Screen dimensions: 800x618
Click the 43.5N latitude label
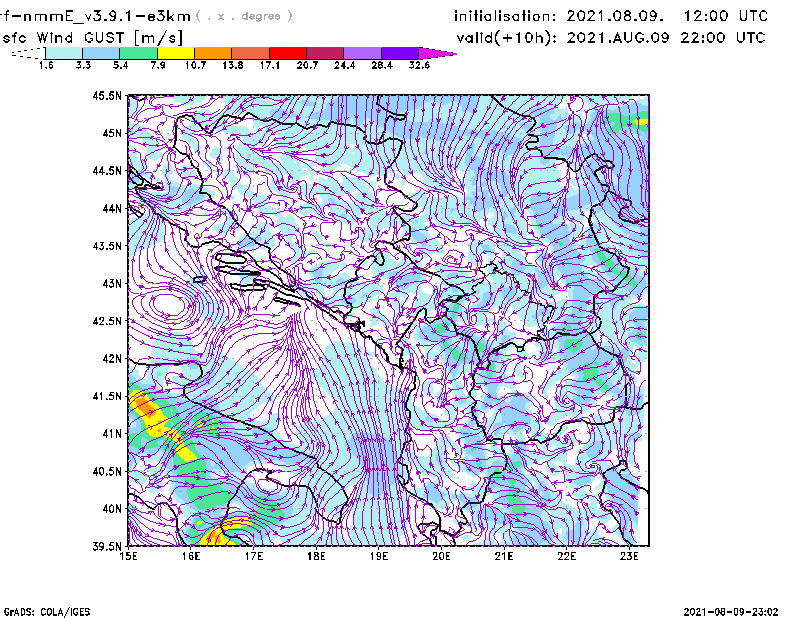(107, 246)
